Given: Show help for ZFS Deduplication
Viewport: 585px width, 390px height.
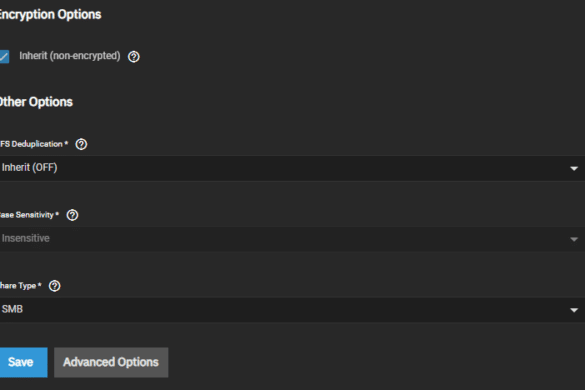Looking at the screenshot, I should [x=81, y=144].
